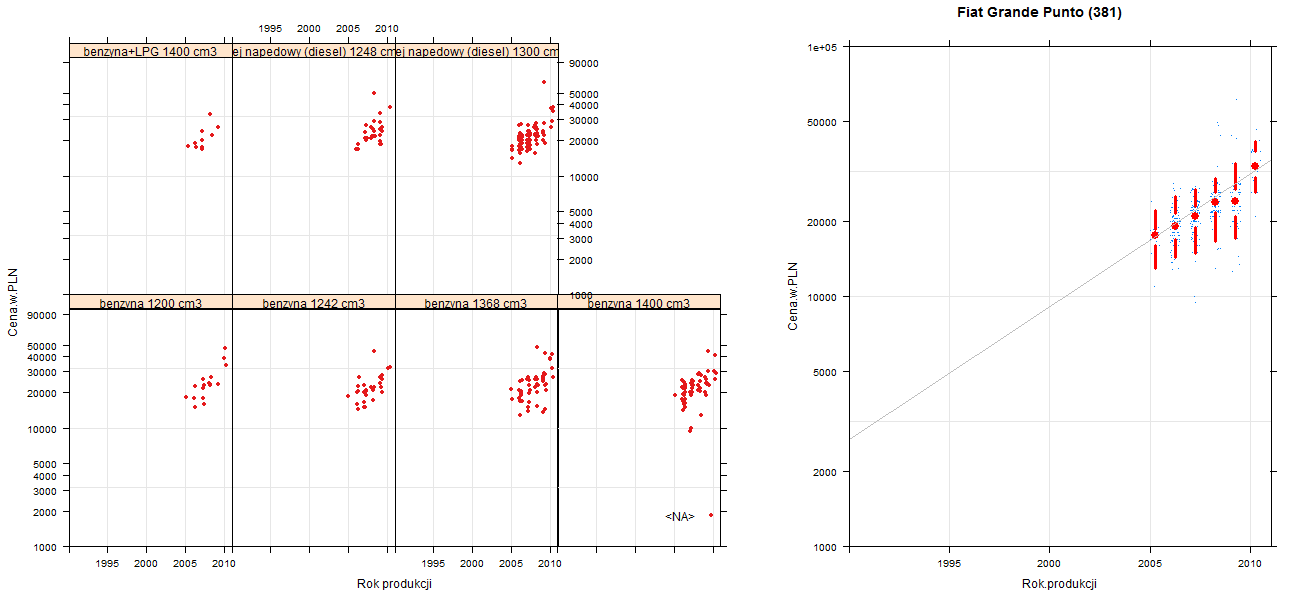The width and height of the screenshot is (1300, 600).
Task: Click the 50000 tick label on the right chart's y-axis
Action: click(824, 122)
